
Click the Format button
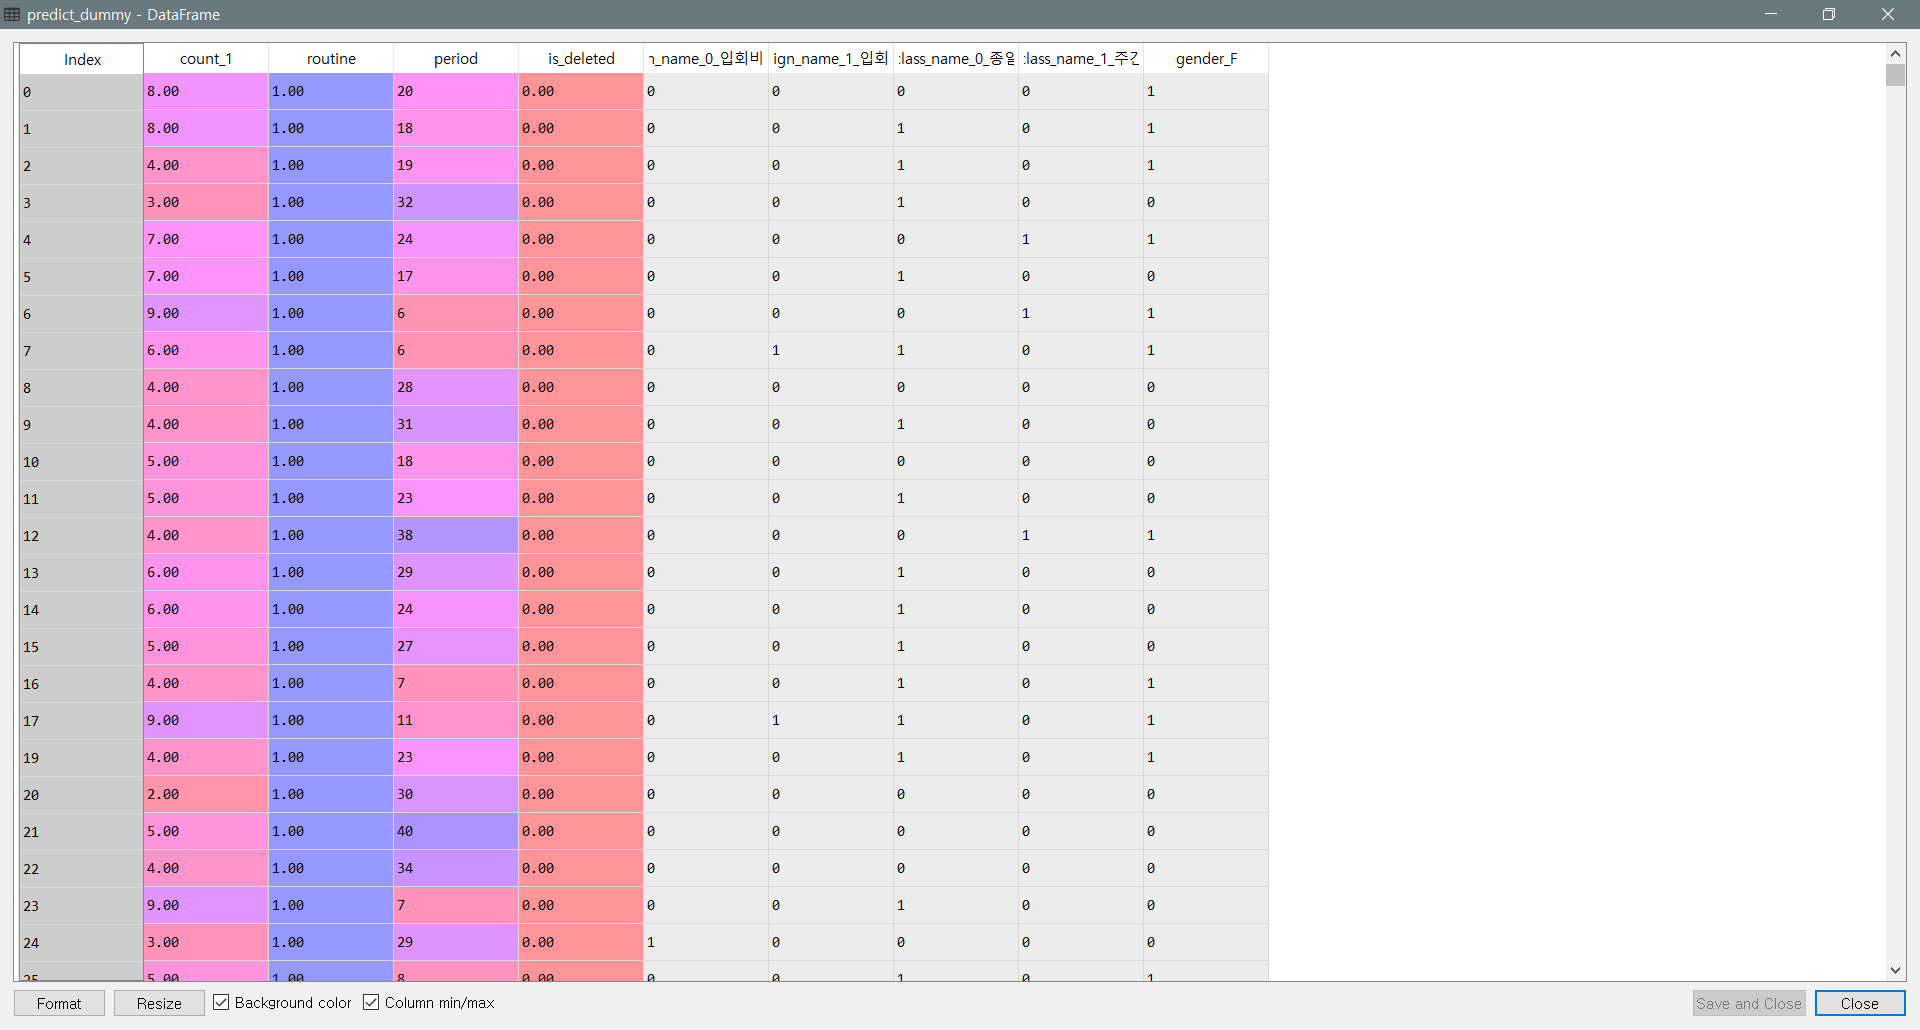click(x=59, y=1003)
